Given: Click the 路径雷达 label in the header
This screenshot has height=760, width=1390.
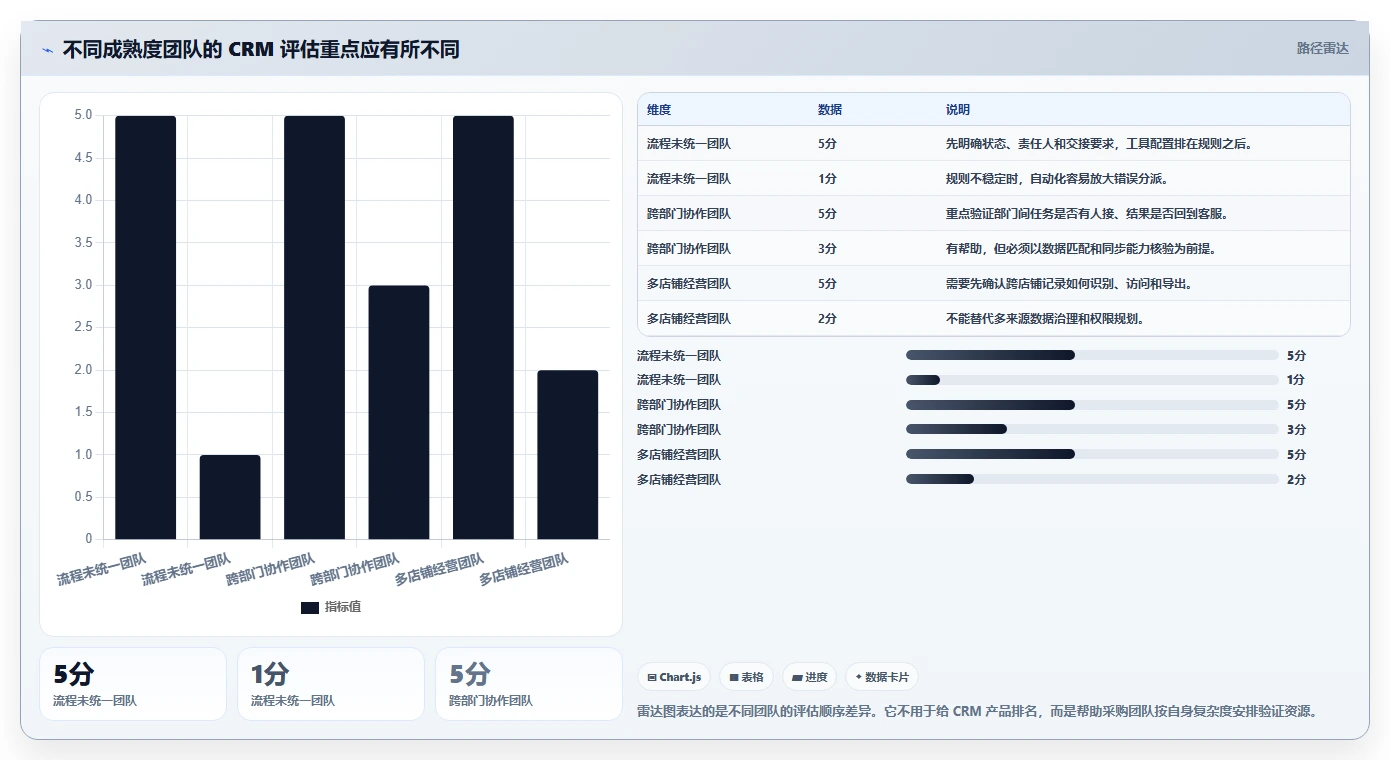Looking at the screenshot, I should 1322,48.
